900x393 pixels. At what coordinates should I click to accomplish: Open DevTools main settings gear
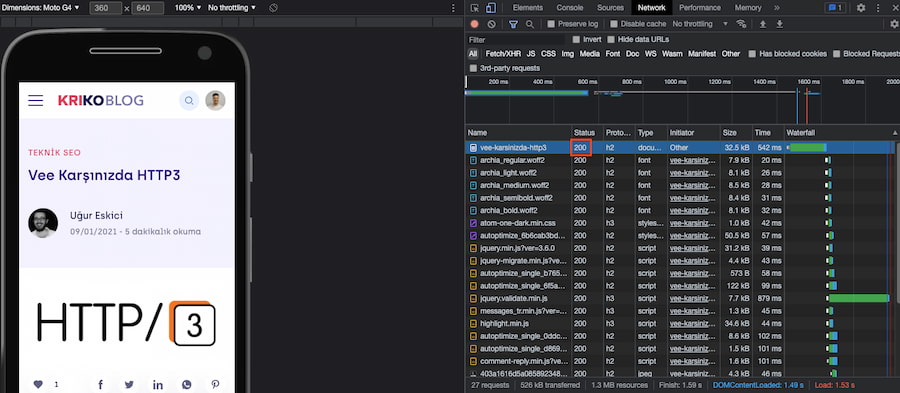point(861,8)
